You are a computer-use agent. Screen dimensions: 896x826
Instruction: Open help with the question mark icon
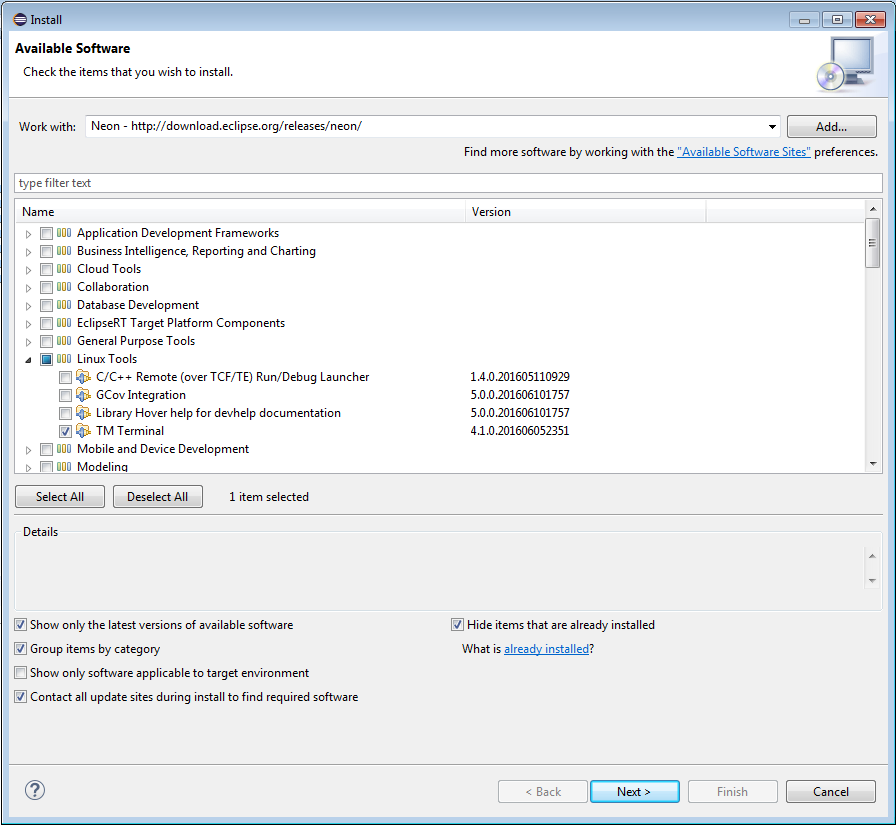pos(35,791)
